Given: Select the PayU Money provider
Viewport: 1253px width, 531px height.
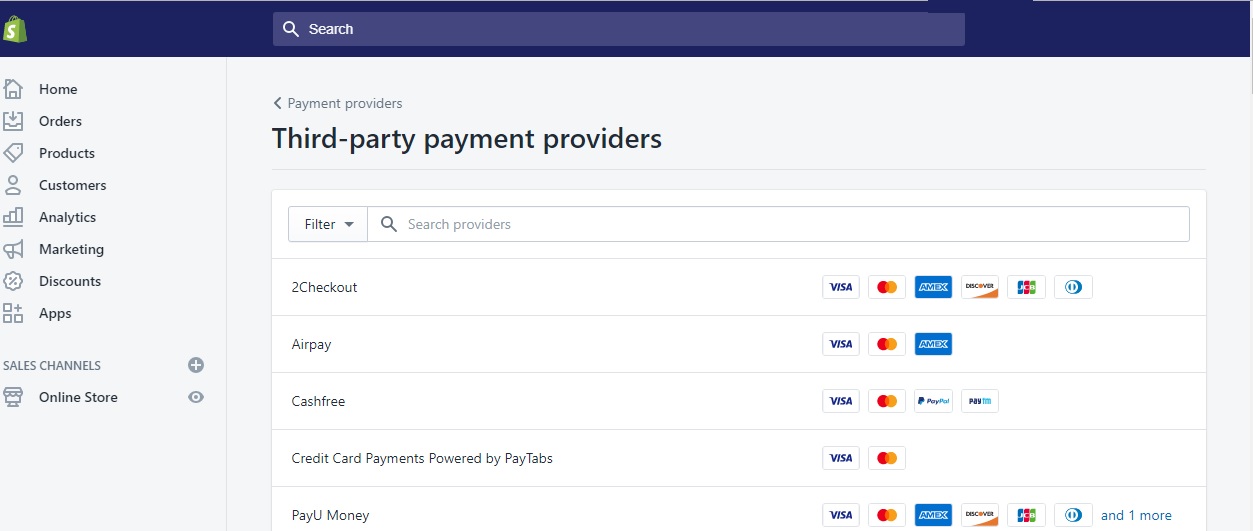Looking at the screenshot, I should point(739,510).
